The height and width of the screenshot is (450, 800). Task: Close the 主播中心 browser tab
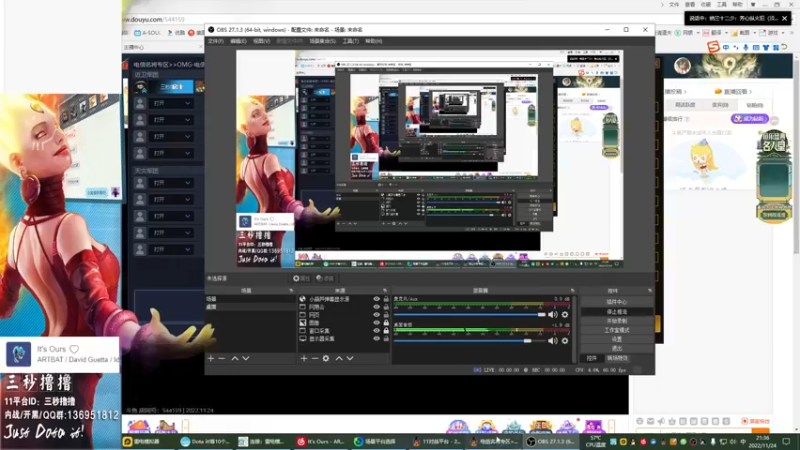point(200,47)
